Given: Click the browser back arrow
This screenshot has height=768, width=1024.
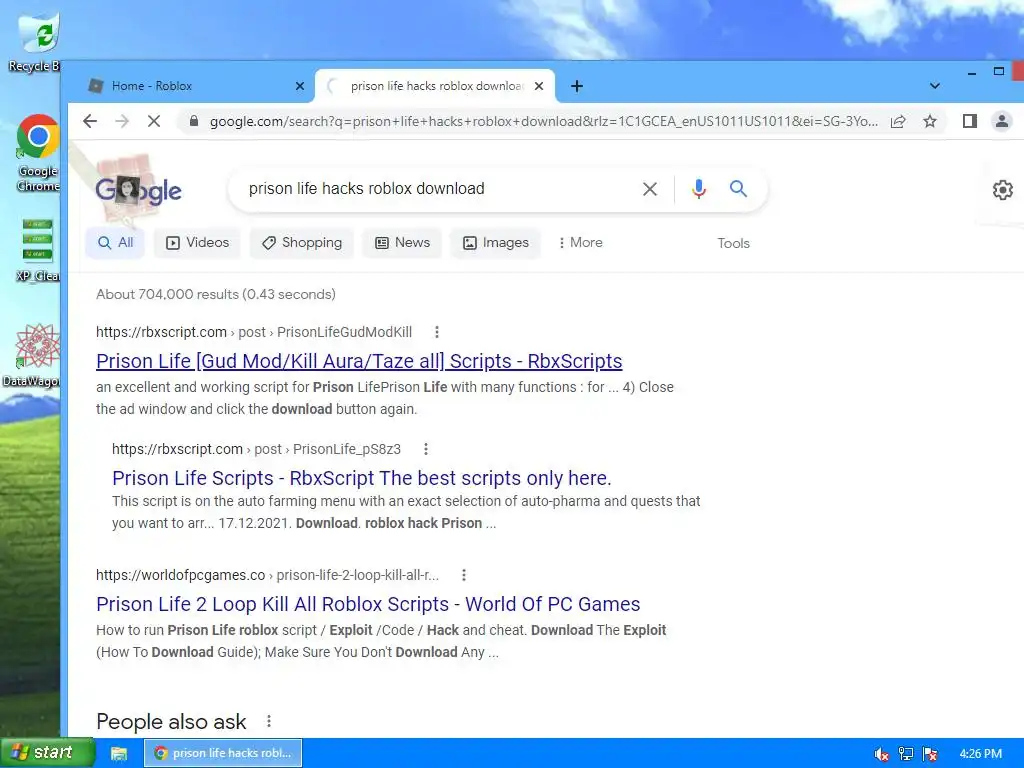Looking at the screenshot, I should (90, 121).
